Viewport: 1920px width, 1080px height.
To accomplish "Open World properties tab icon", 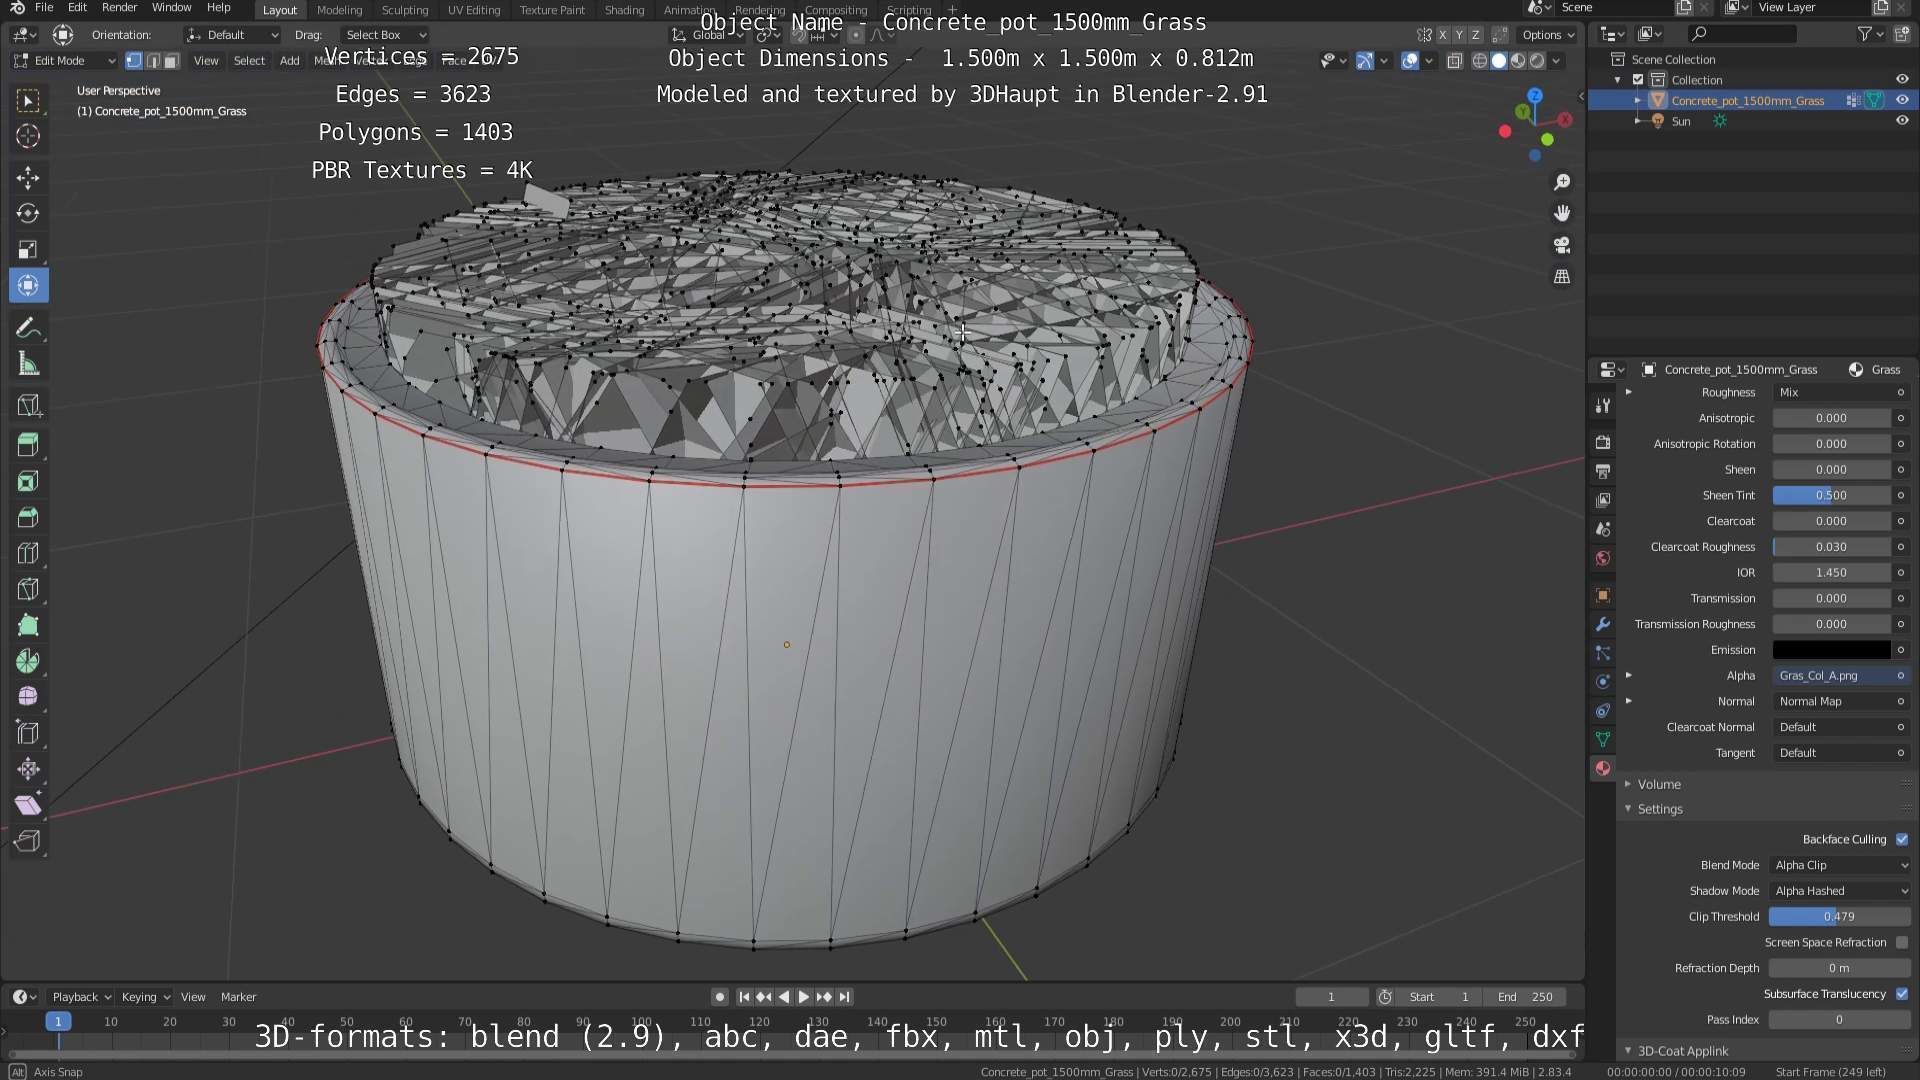I will pyautogui.click(x=1603, y=558).
